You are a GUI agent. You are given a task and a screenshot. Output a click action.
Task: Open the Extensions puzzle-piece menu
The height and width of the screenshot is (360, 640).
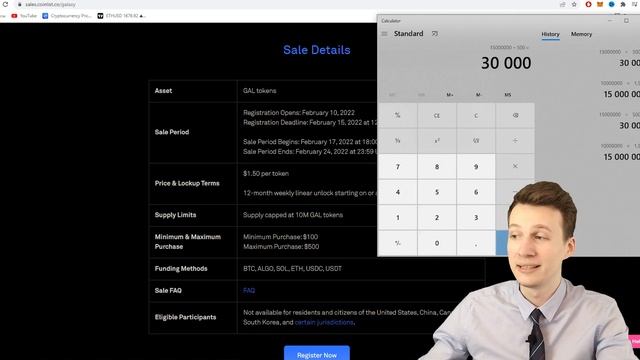tap(623, 4)
